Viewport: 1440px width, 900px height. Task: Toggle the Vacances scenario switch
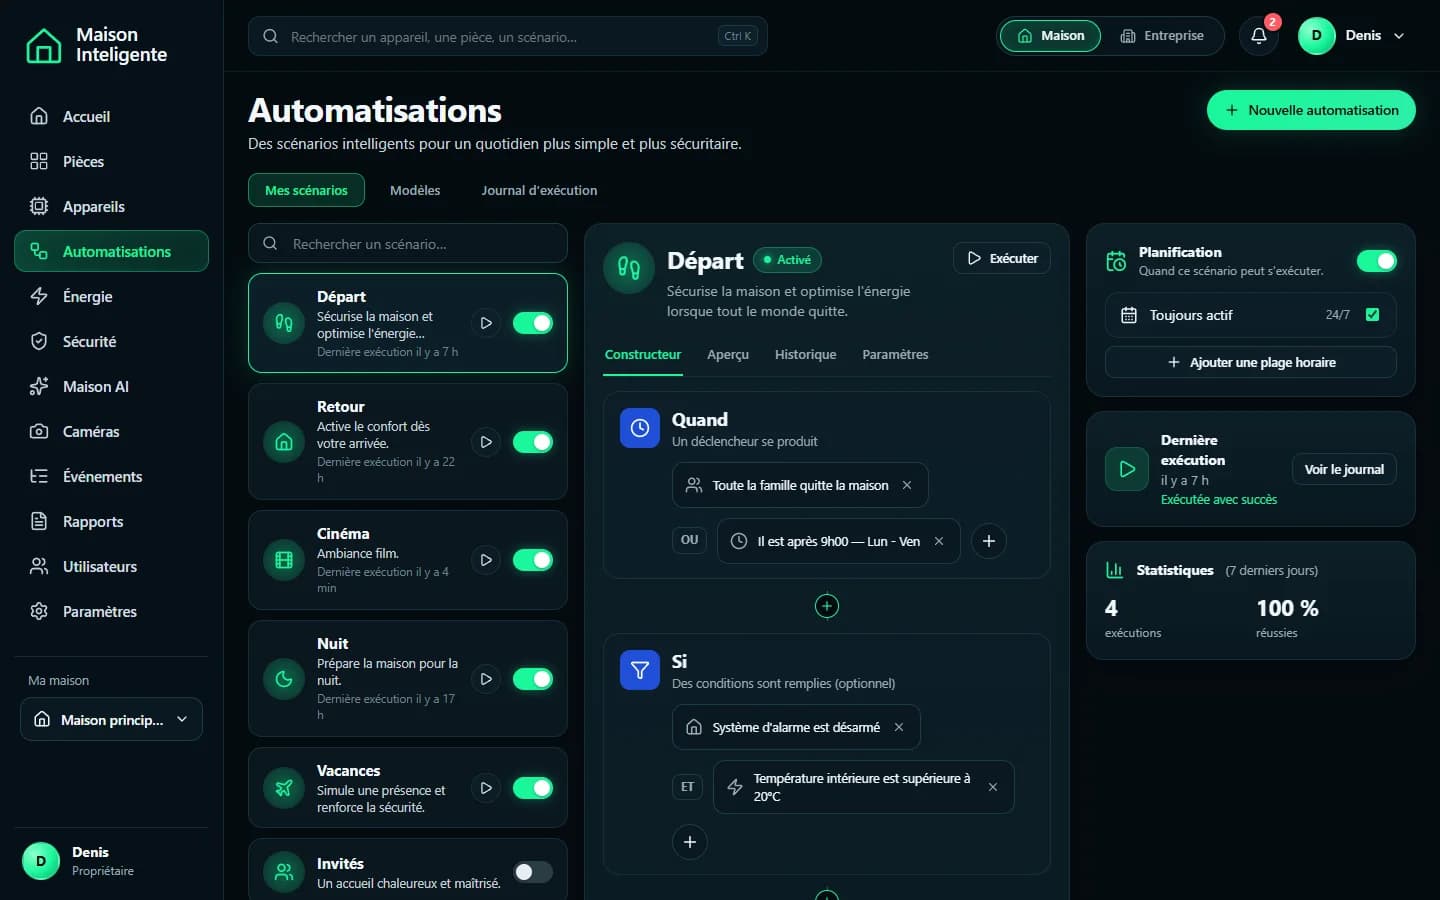pos(533,788)
